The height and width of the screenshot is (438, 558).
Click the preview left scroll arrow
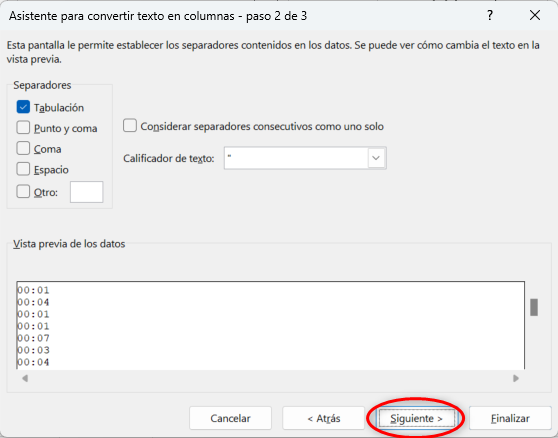[25, 378]
